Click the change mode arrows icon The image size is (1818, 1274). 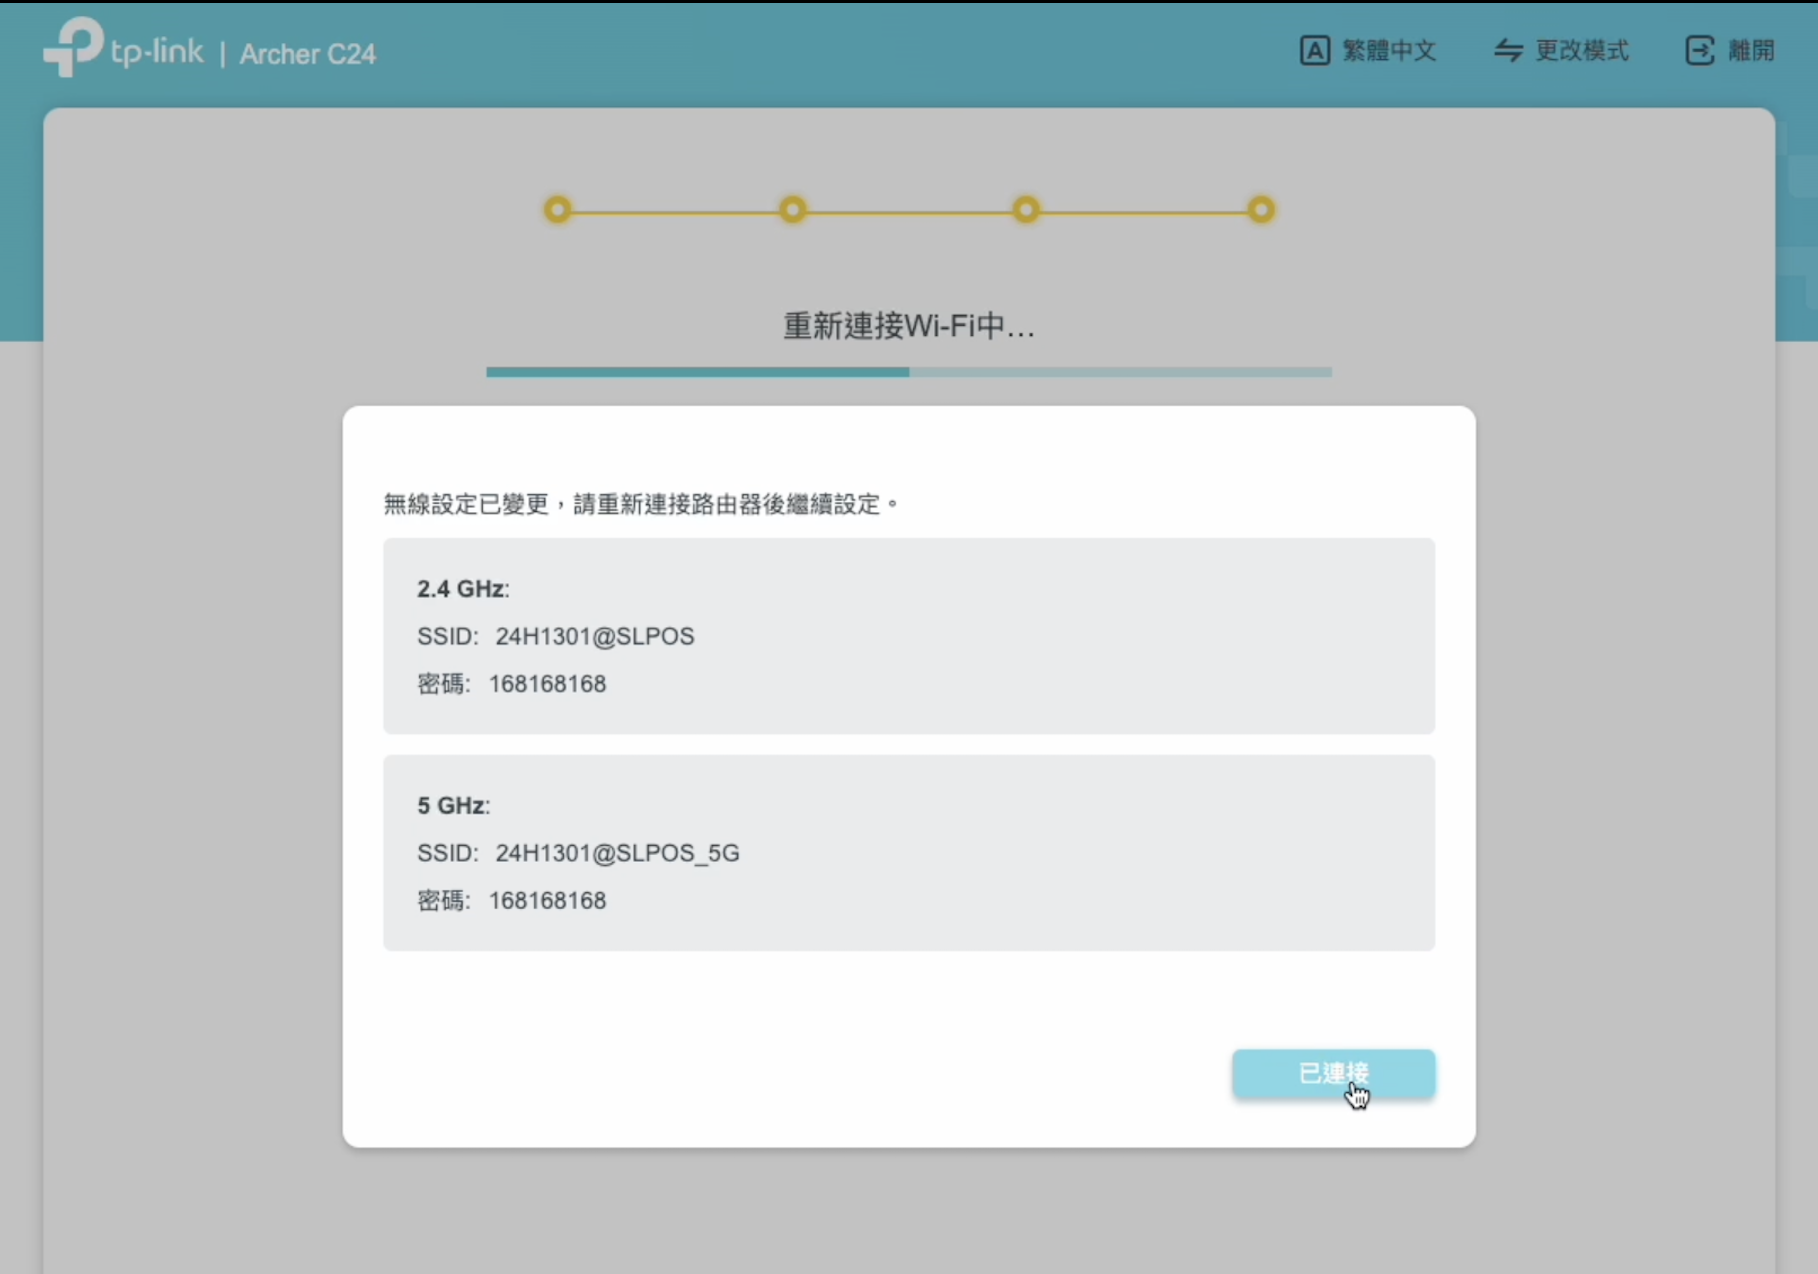1508,50
